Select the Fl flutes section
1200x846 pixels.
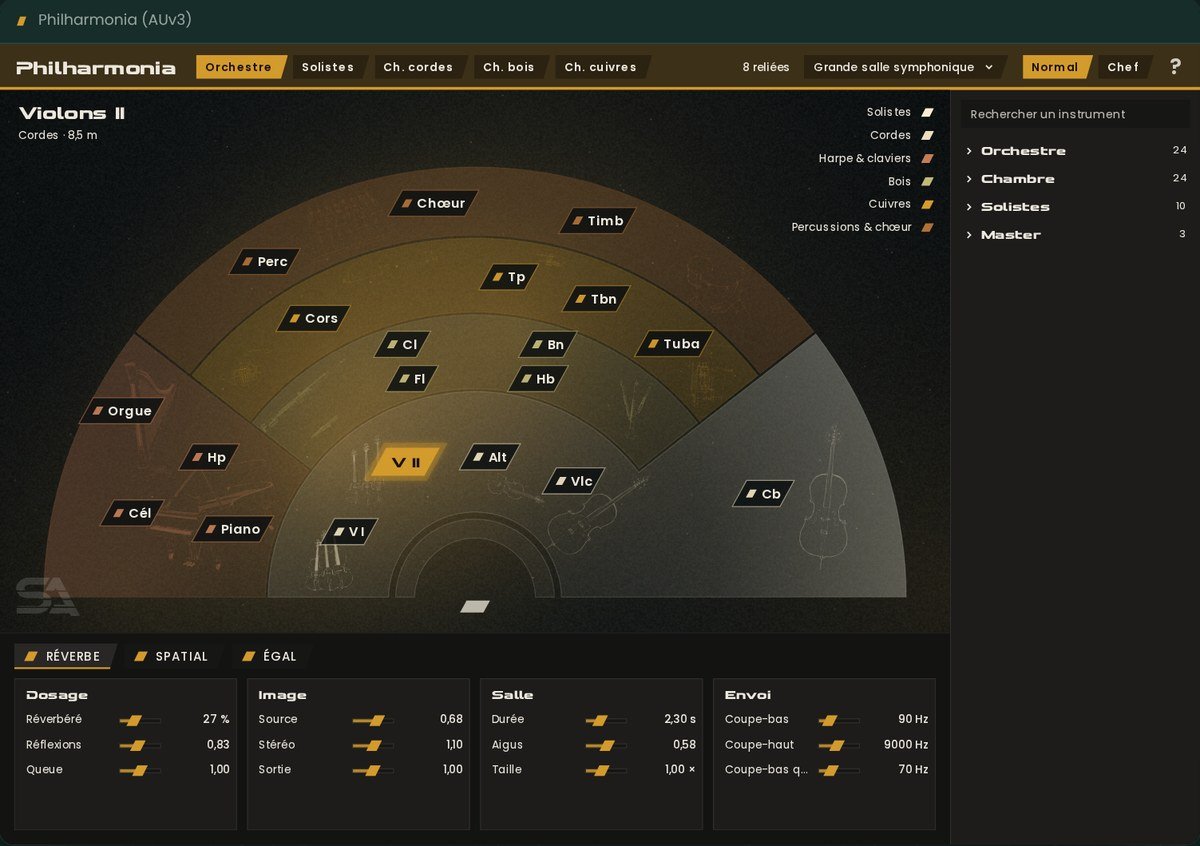[412, 379]
